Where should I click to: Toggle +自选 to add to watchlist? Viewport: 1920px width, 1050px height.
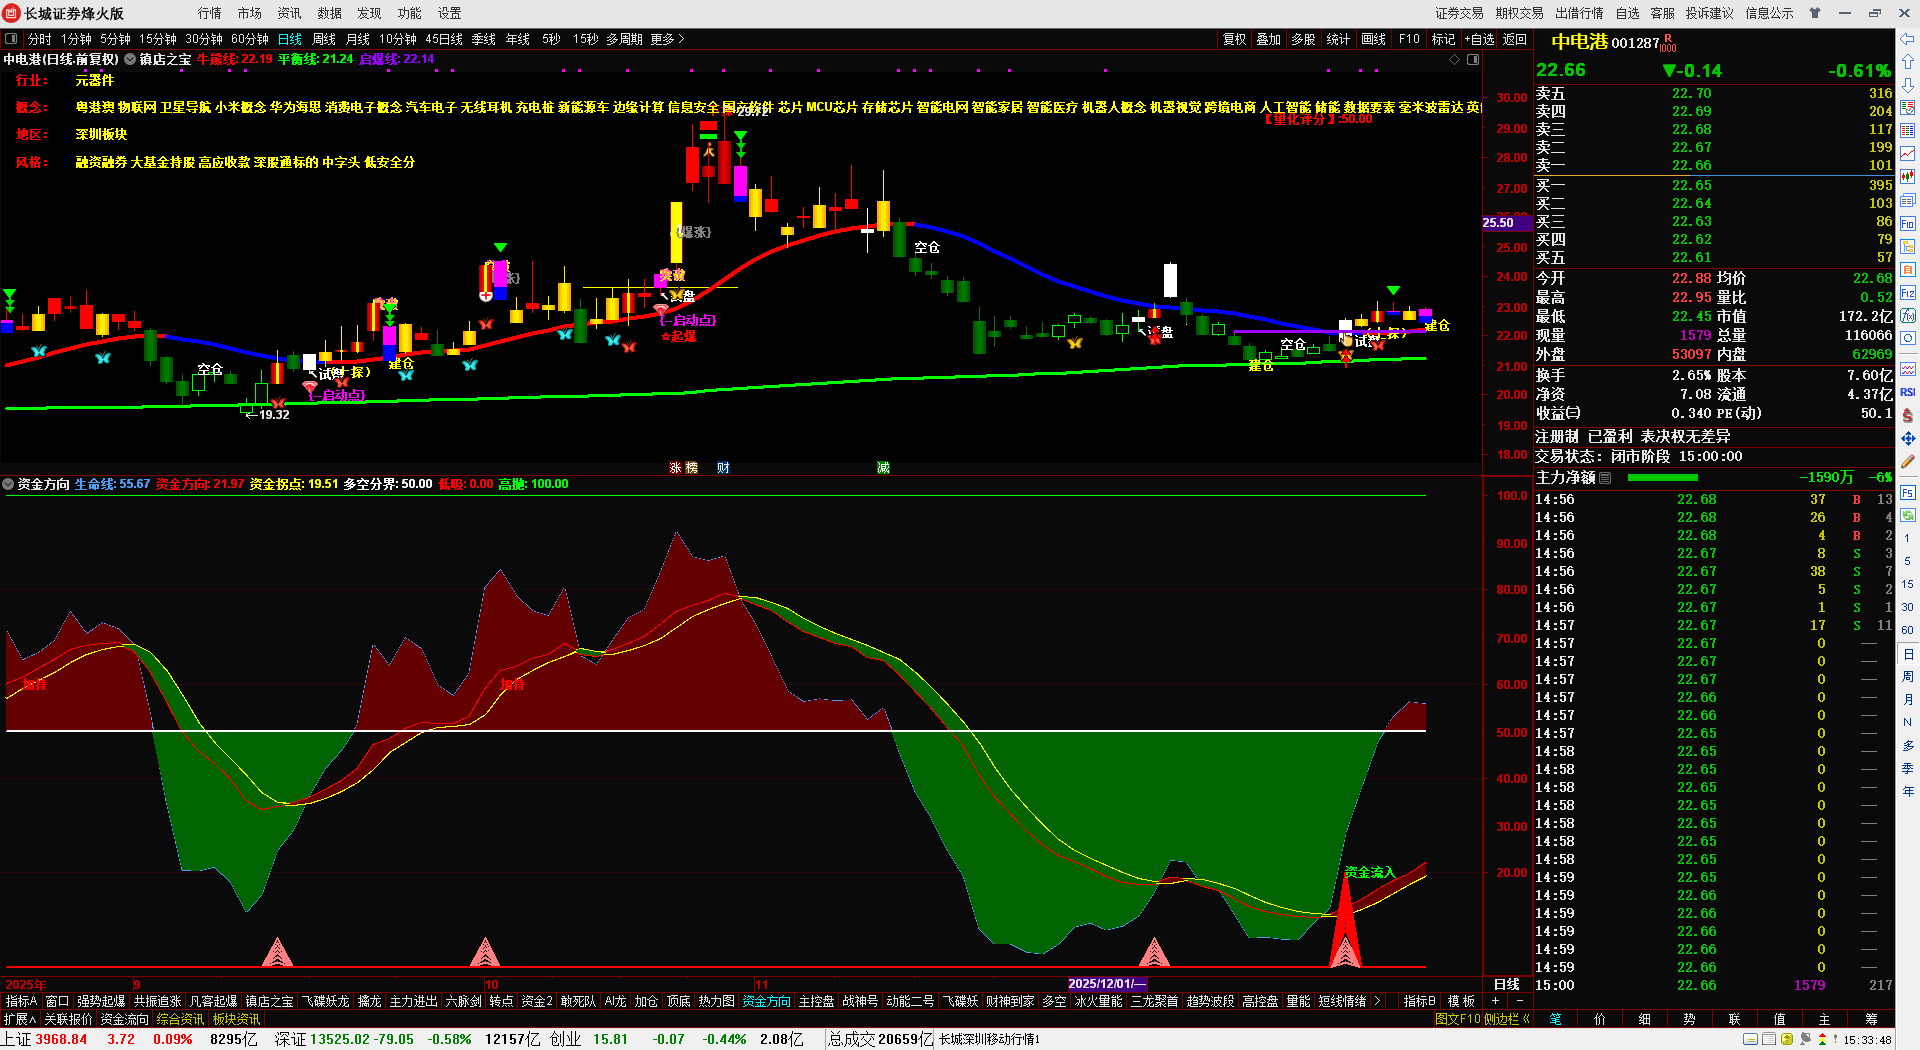pos(1479,39)
